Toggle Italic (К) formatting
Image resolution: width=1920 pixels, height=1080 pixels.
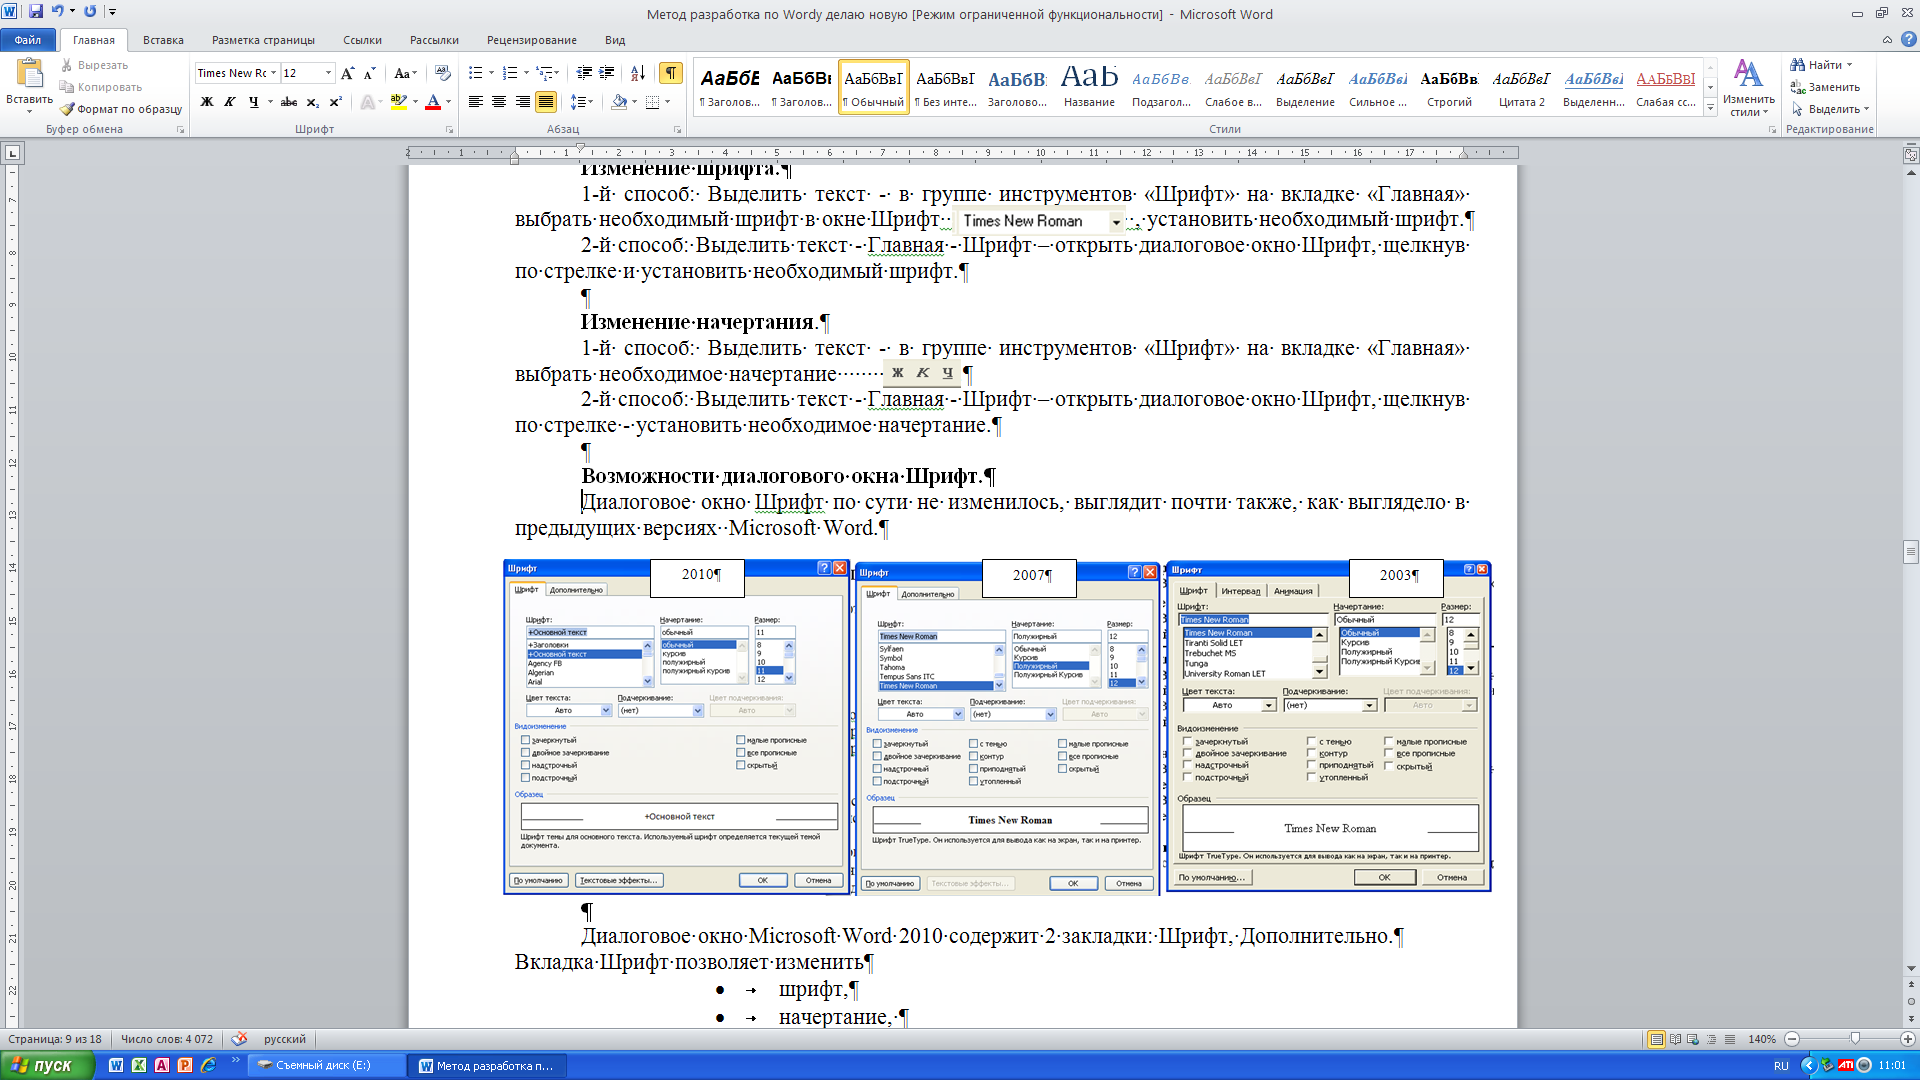[230, 102]
